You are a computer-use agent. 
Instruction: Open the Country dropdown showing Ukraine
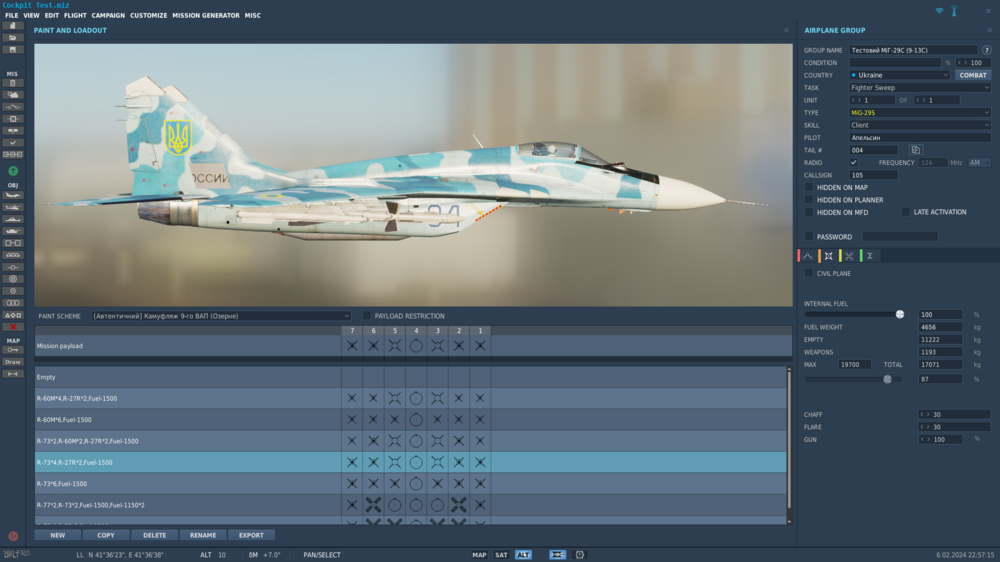[899, 75]
